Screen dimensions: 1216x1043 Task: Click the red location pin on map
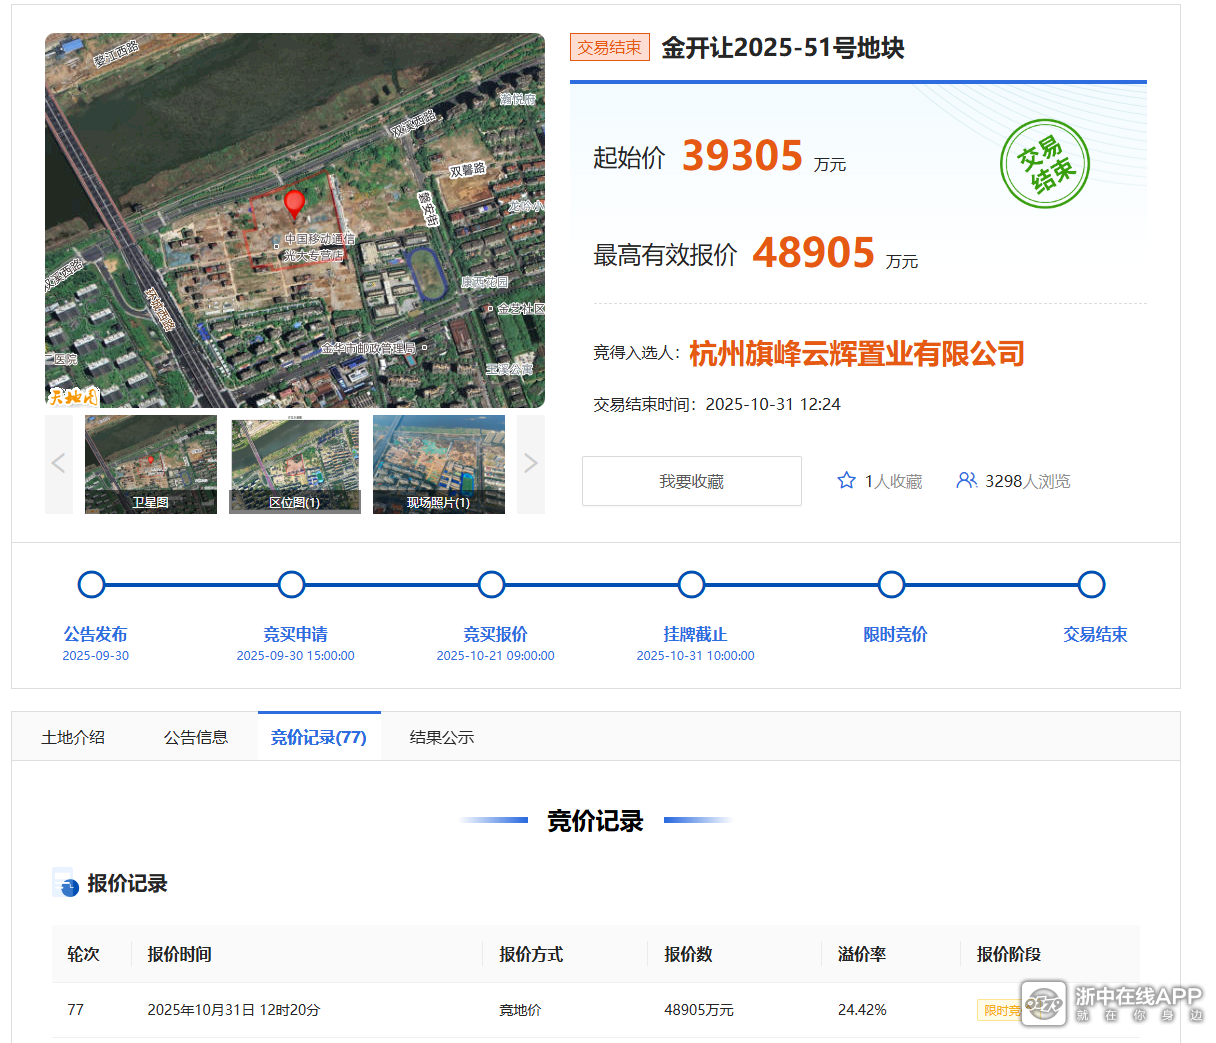[294, 203]
